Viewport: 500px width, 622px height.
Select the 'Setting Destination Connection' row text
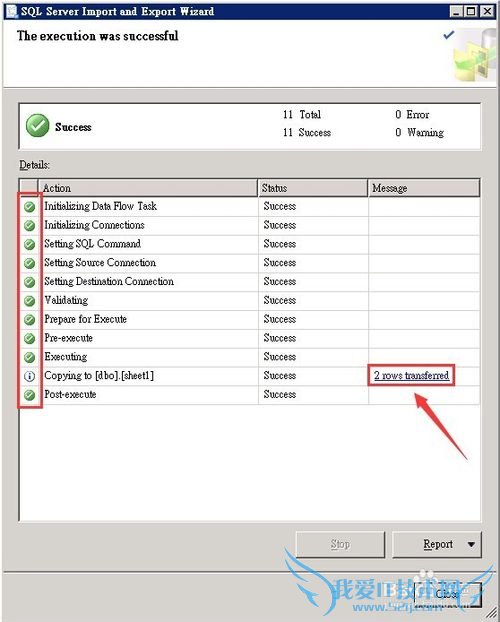click(109, 281)
